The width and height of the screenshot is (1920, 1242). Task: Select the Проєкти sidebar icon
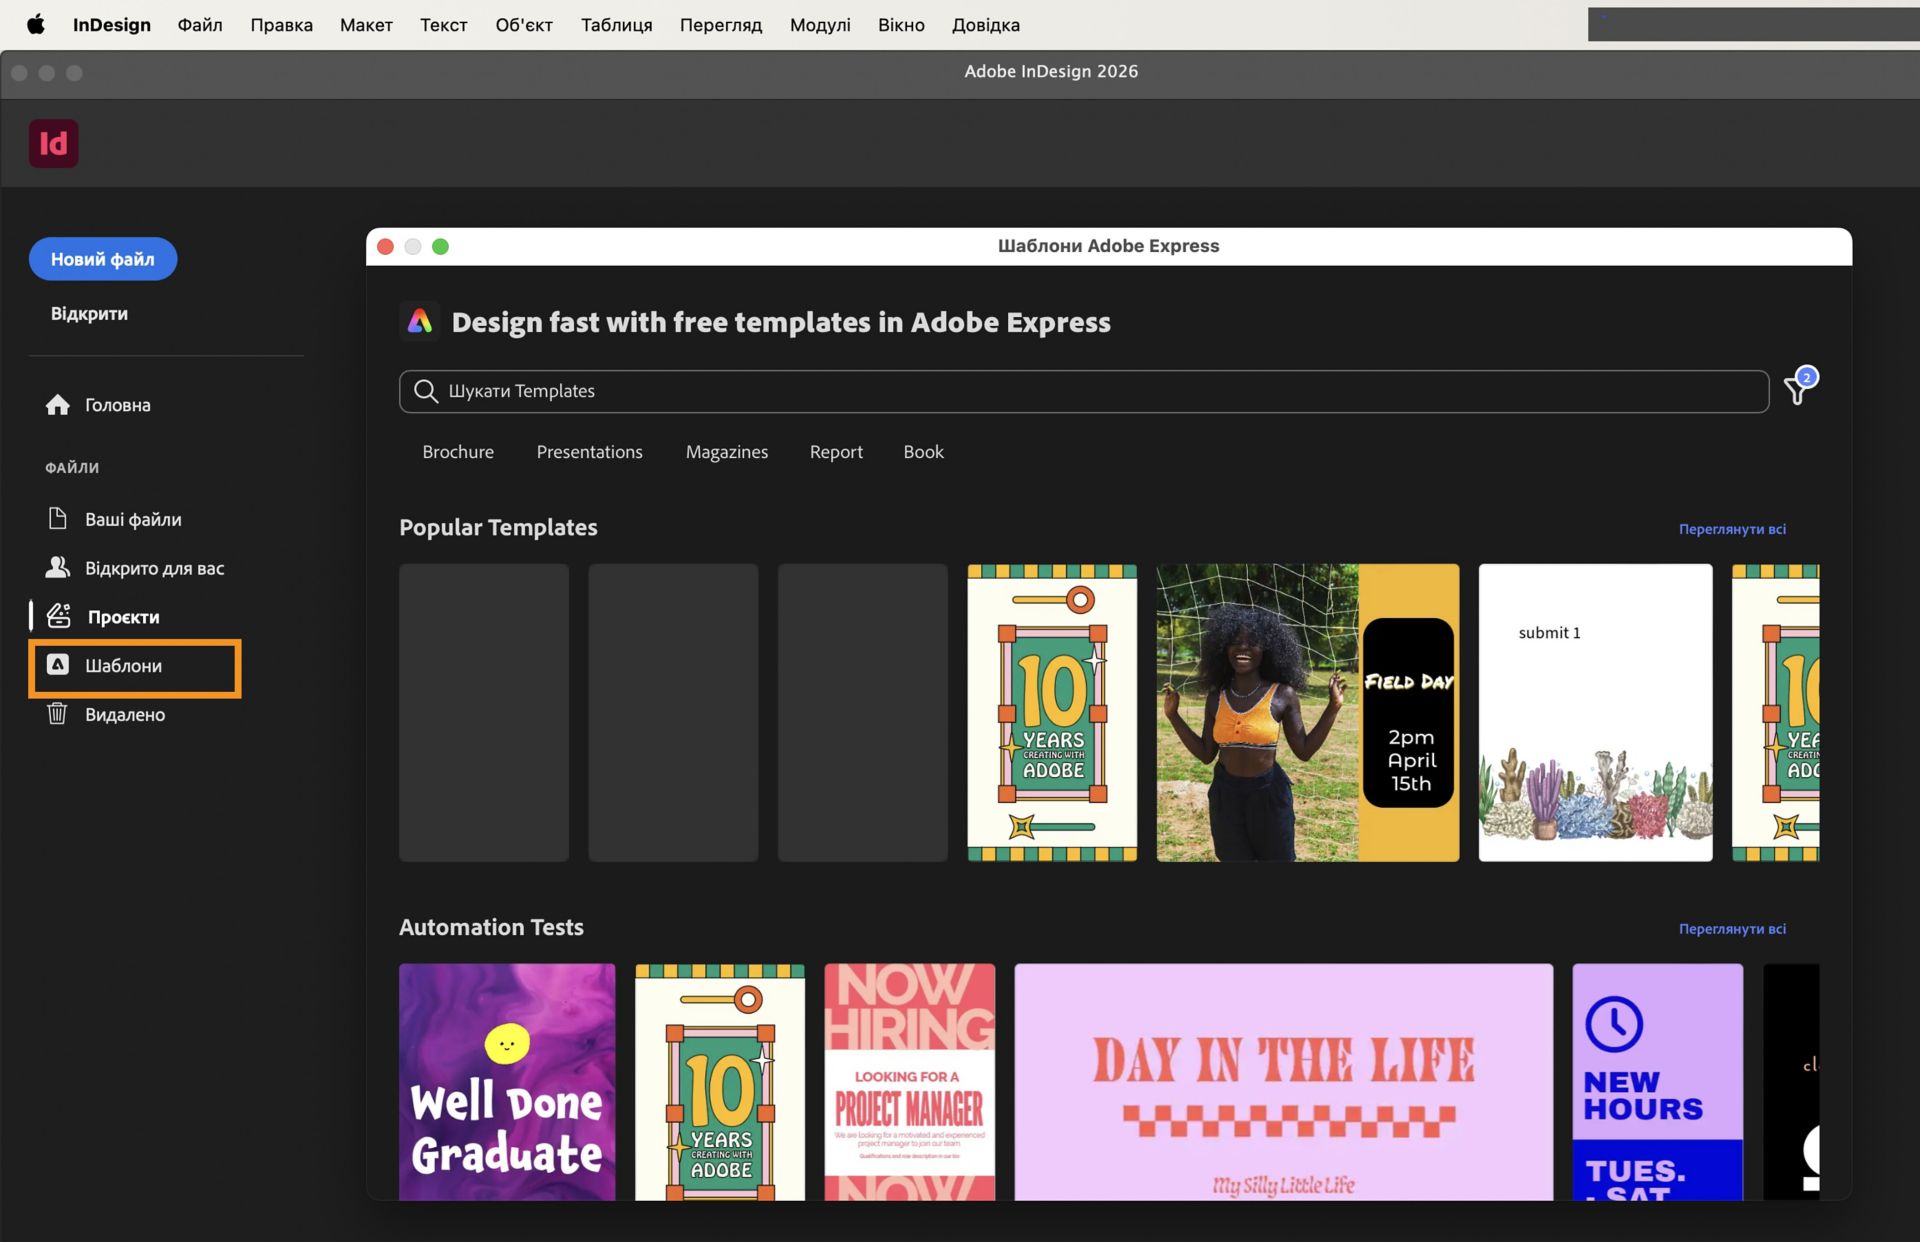point(58,616)
